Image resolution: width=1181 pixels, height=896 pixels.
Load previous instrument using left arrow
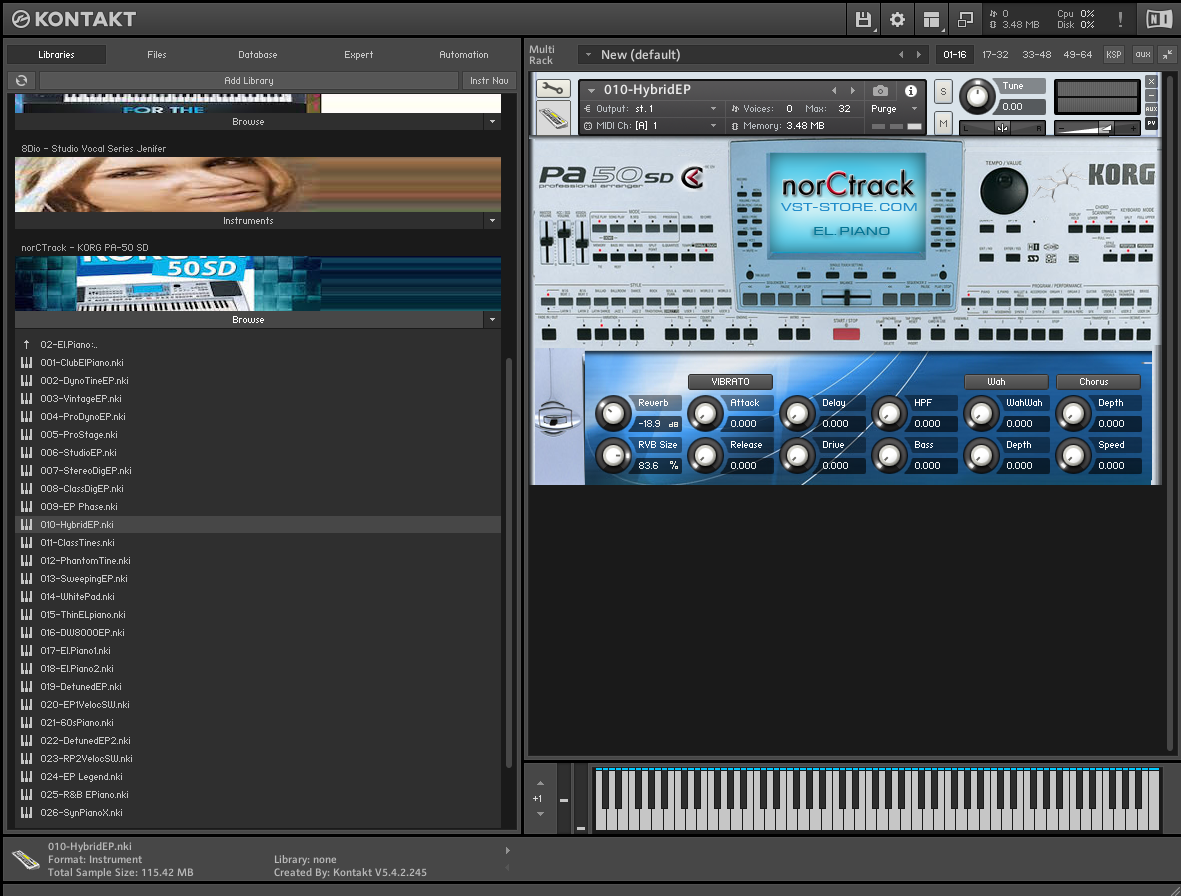pos(834,90)
